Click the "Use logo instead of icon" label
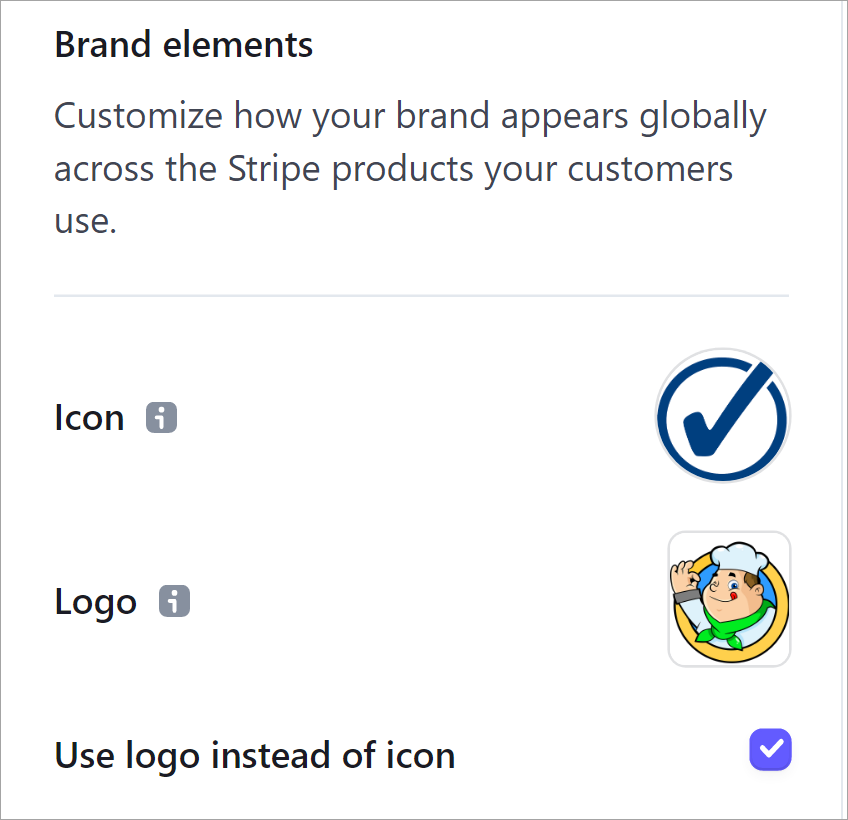Image resolution: width=848 pixels, height=820 pixels. click(x=255, y=755)
